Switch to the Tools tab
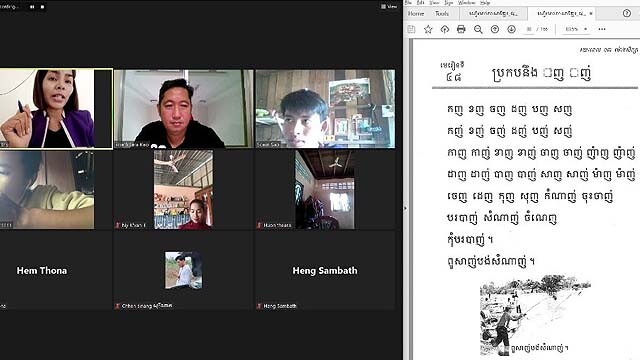 (x=442, y=13)
